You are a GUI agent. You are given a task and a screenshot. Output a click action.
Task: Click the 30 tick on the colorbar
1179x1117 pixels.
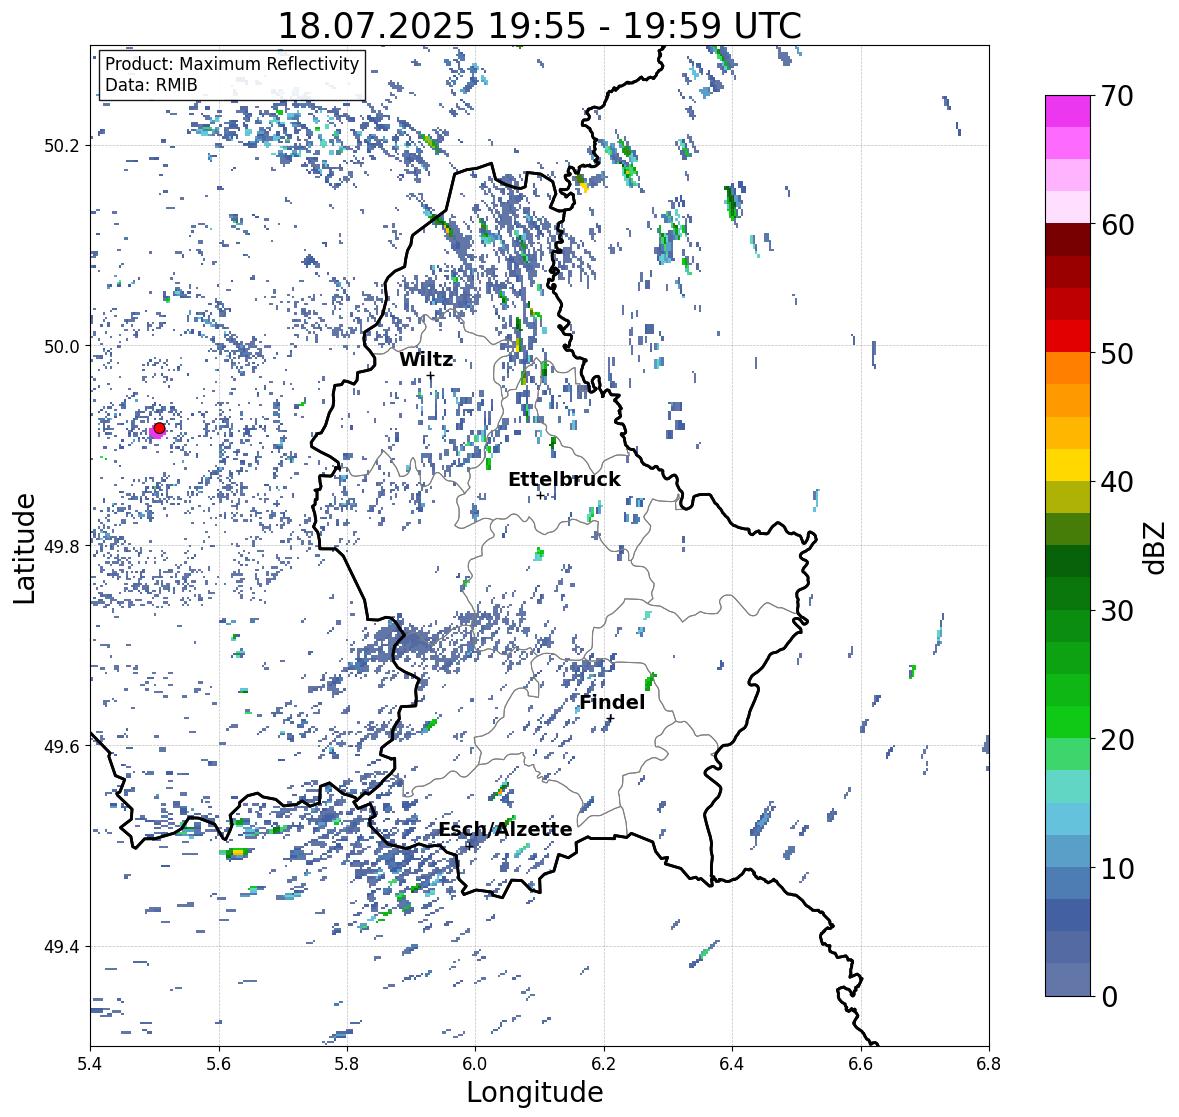pyautogui.click(x=1117, y=610)
